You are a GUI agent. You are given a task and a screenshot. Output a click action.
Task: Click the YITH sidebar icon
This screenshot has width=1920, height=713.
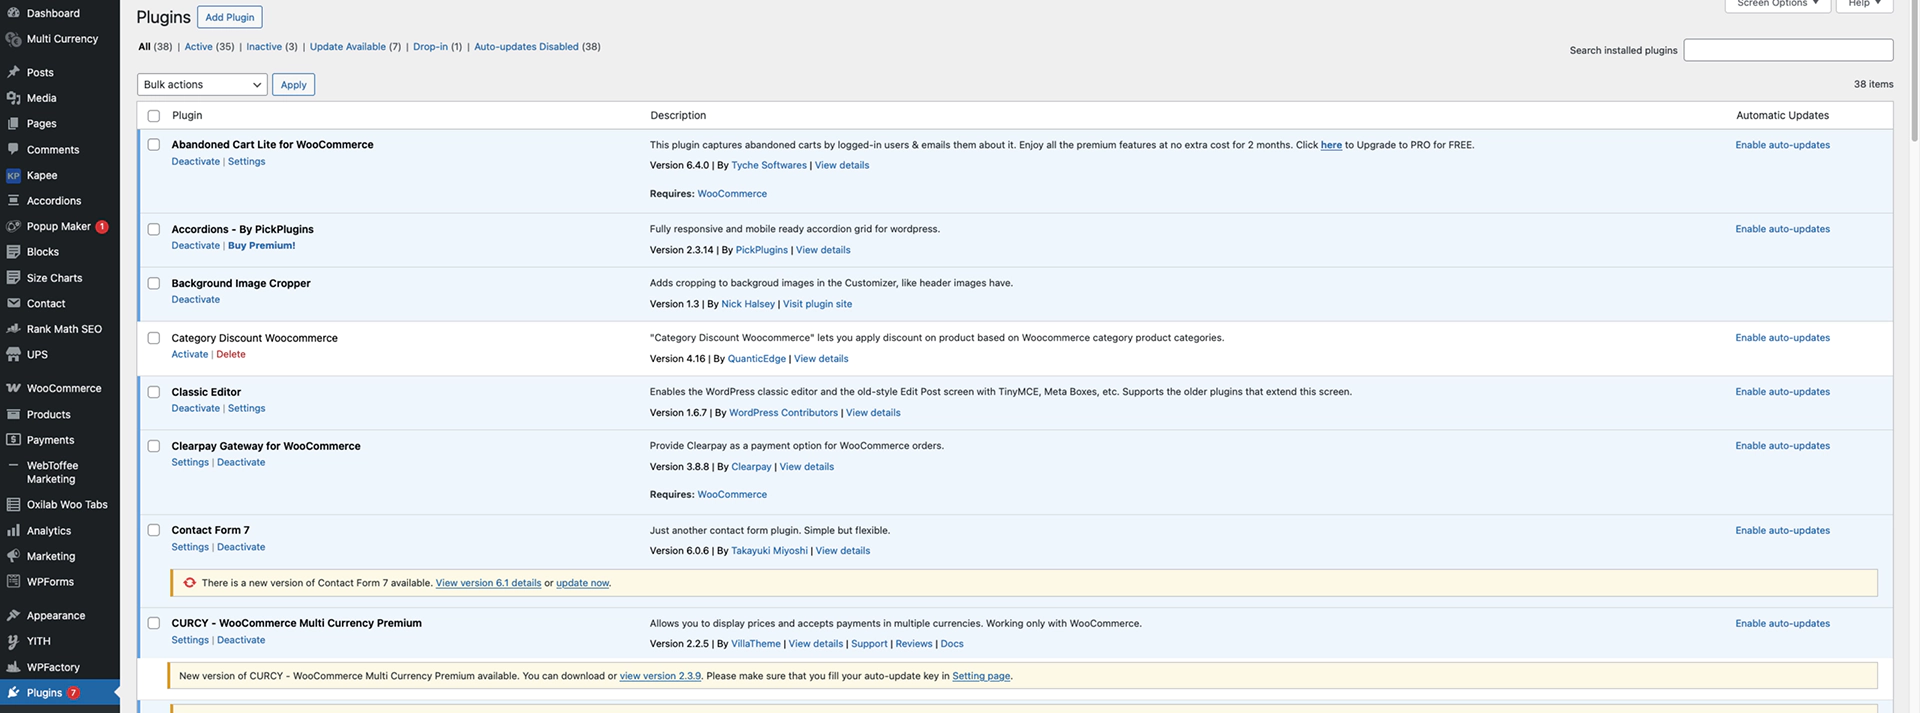(13, 641)
